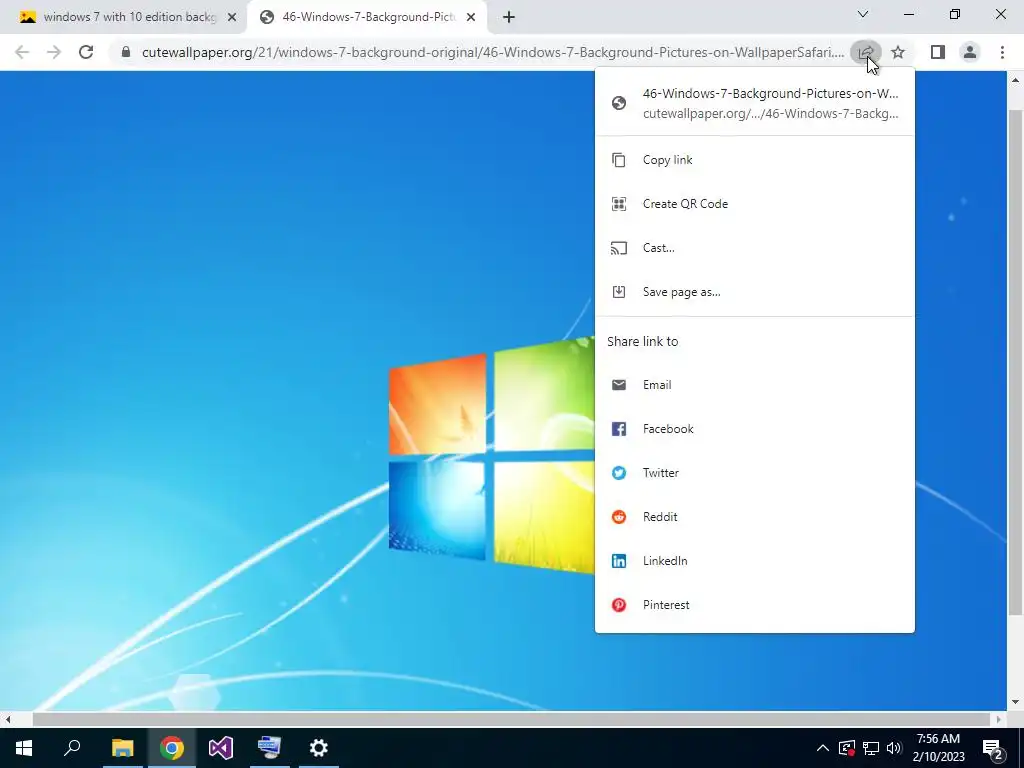Bookmark this page with the star icon
The image size is (1024, 768).
(898, 52)
